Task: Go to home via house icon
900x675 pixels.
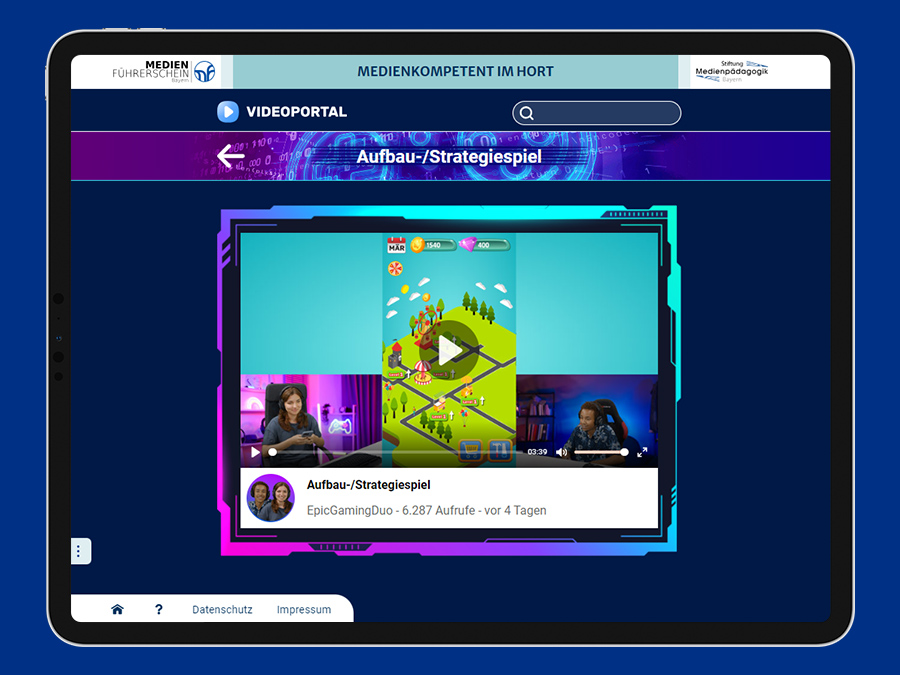Action: [117, 609]
